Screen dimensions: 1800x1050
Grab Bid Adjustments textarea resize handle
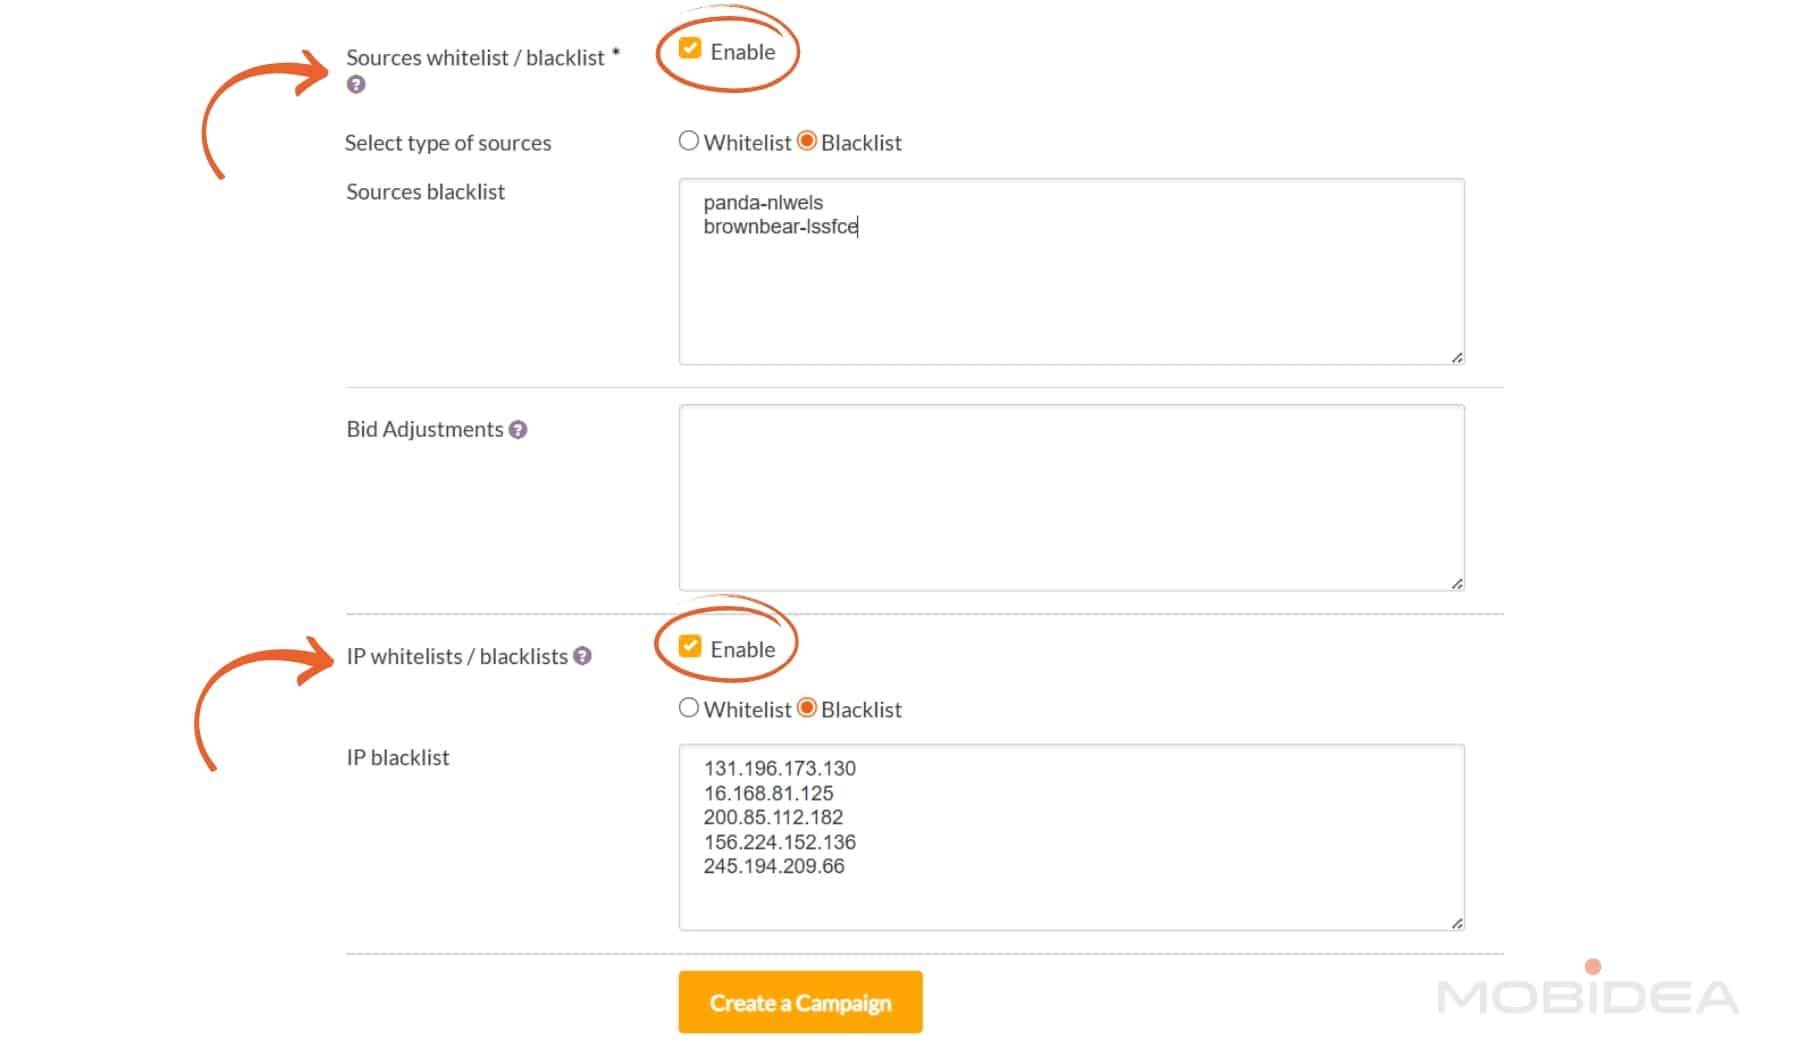click(x=1457, y=584)
